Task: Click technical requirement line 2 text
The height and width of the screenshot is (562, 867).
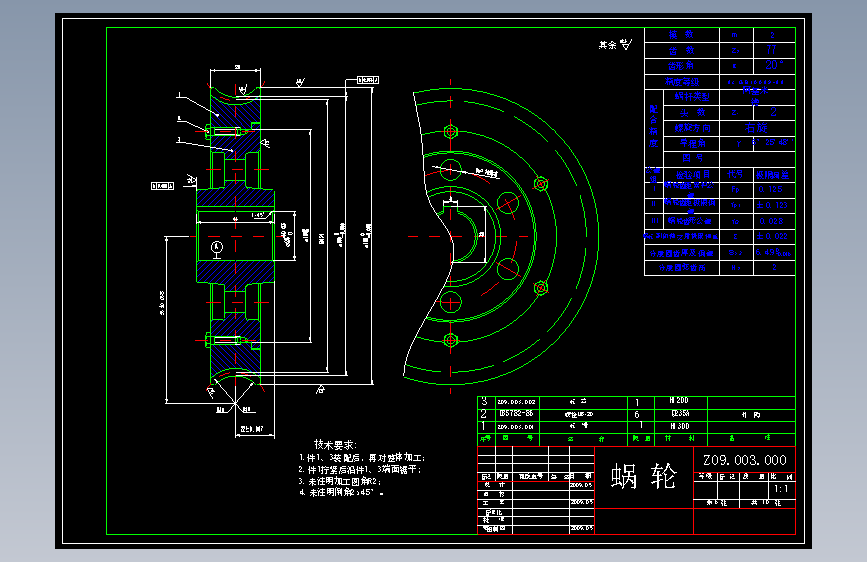Action: pos(360,470)
